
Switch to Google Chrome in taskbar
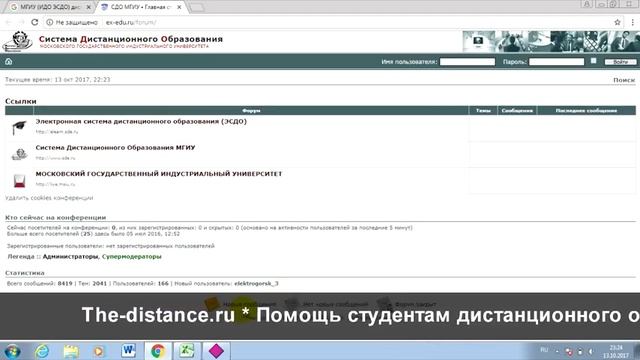click(158, 351)
